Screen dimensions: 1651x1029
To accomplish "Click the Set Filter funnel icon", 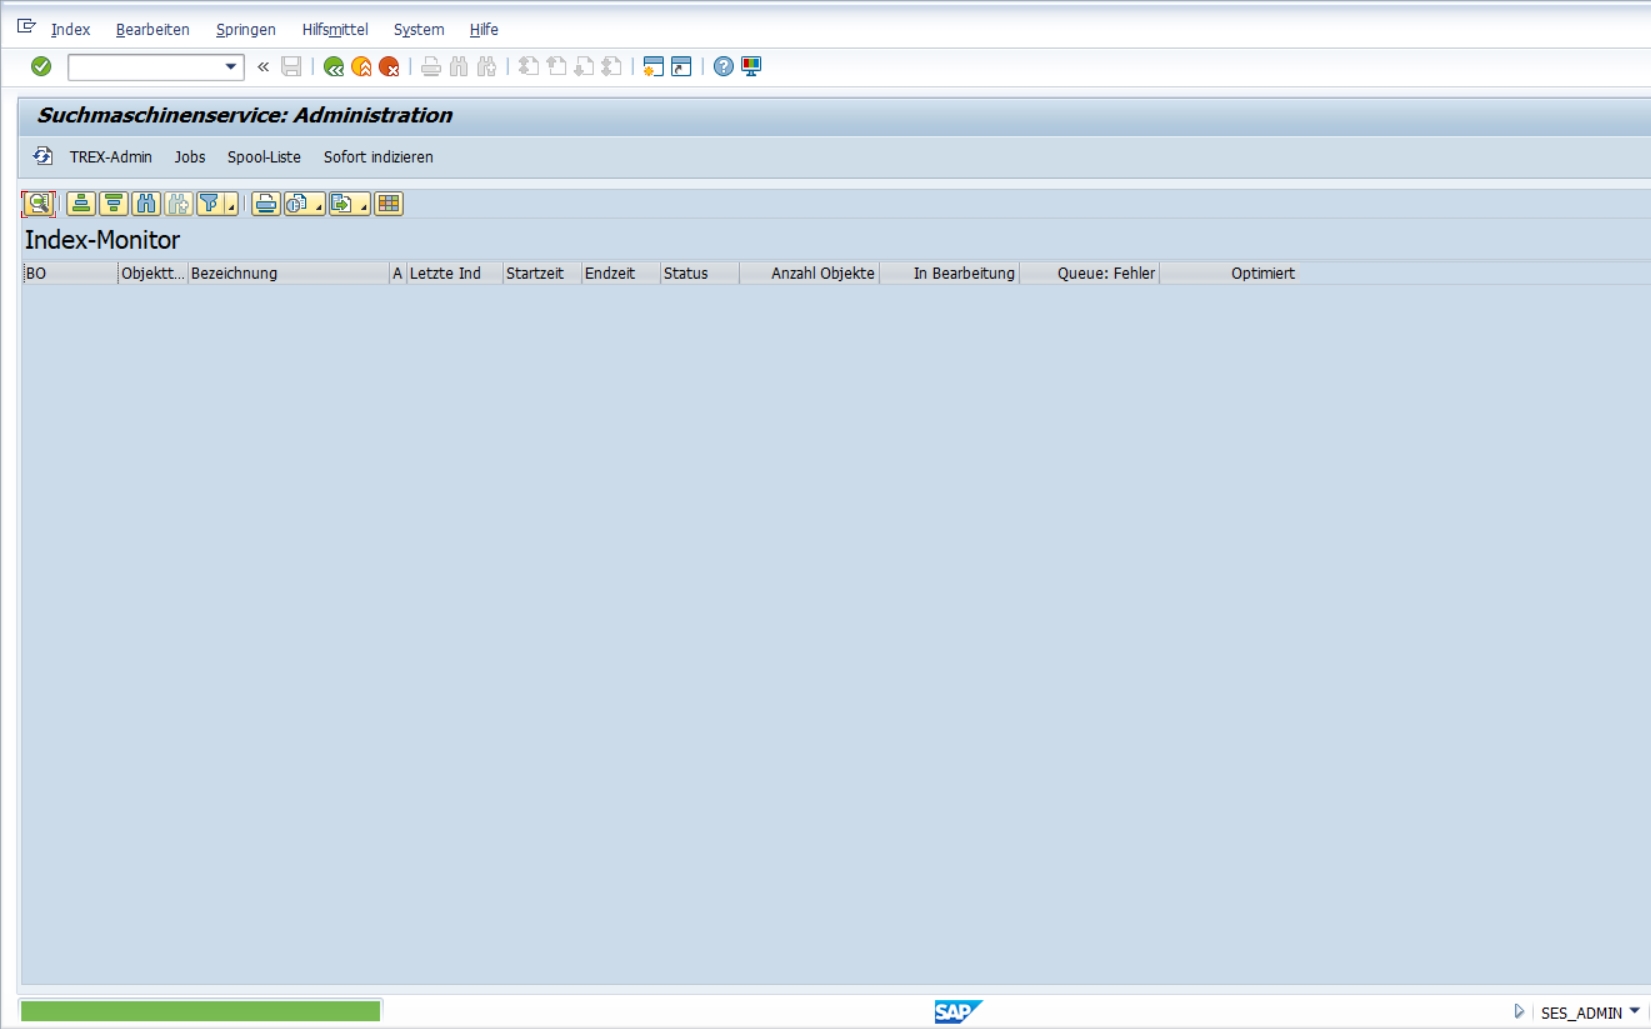I will [x=209, y=204].
